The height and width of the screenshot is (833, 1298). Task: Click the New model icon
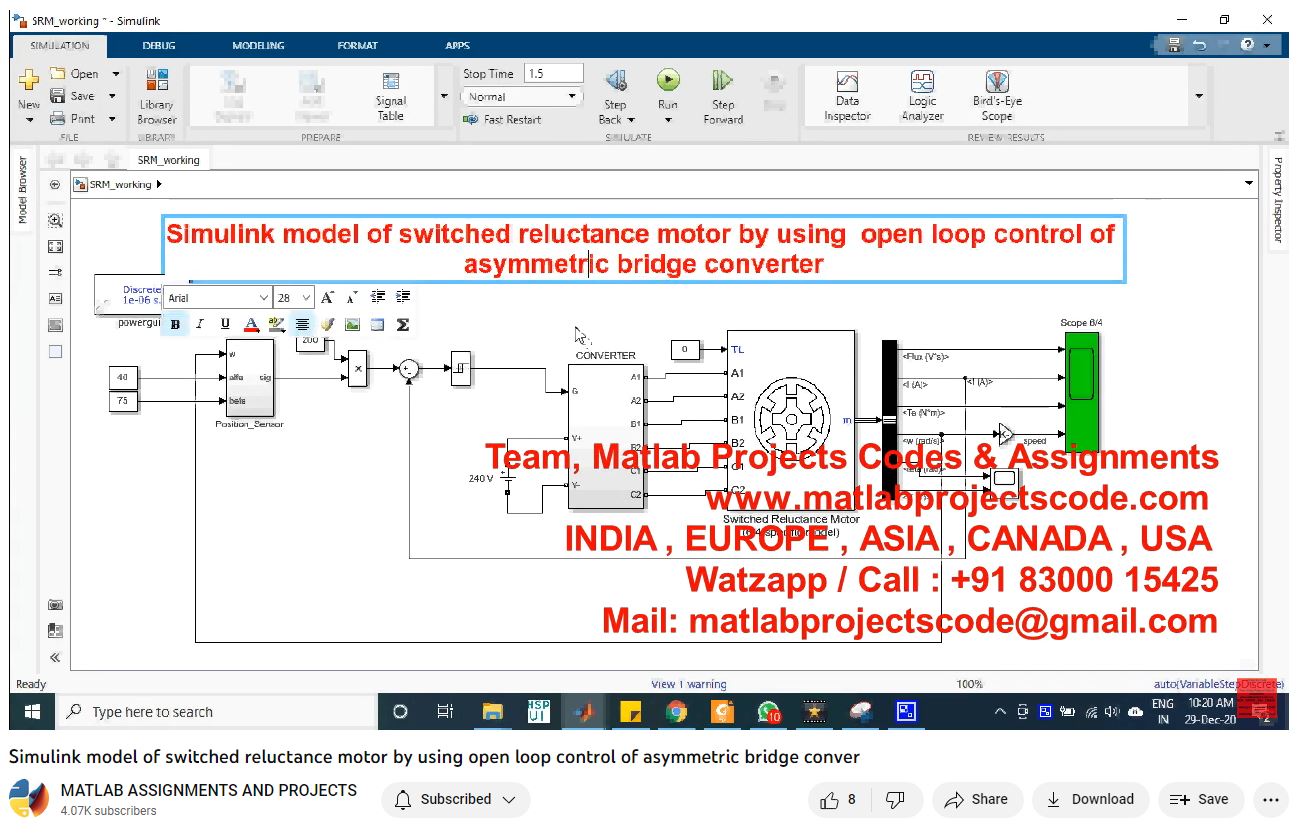point(29,80)
